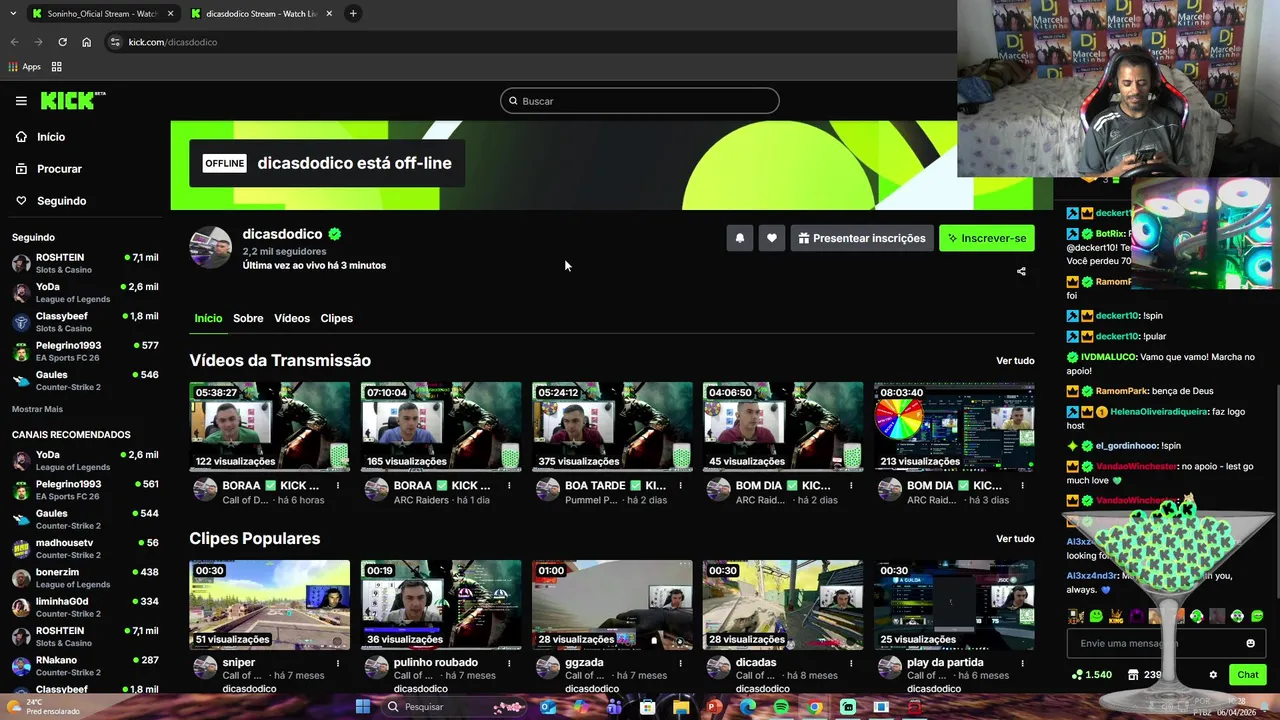This screenshot has width=1280, height=720.
Task: Open Spotify from the taskbar
Action: (x=781, y=707)
